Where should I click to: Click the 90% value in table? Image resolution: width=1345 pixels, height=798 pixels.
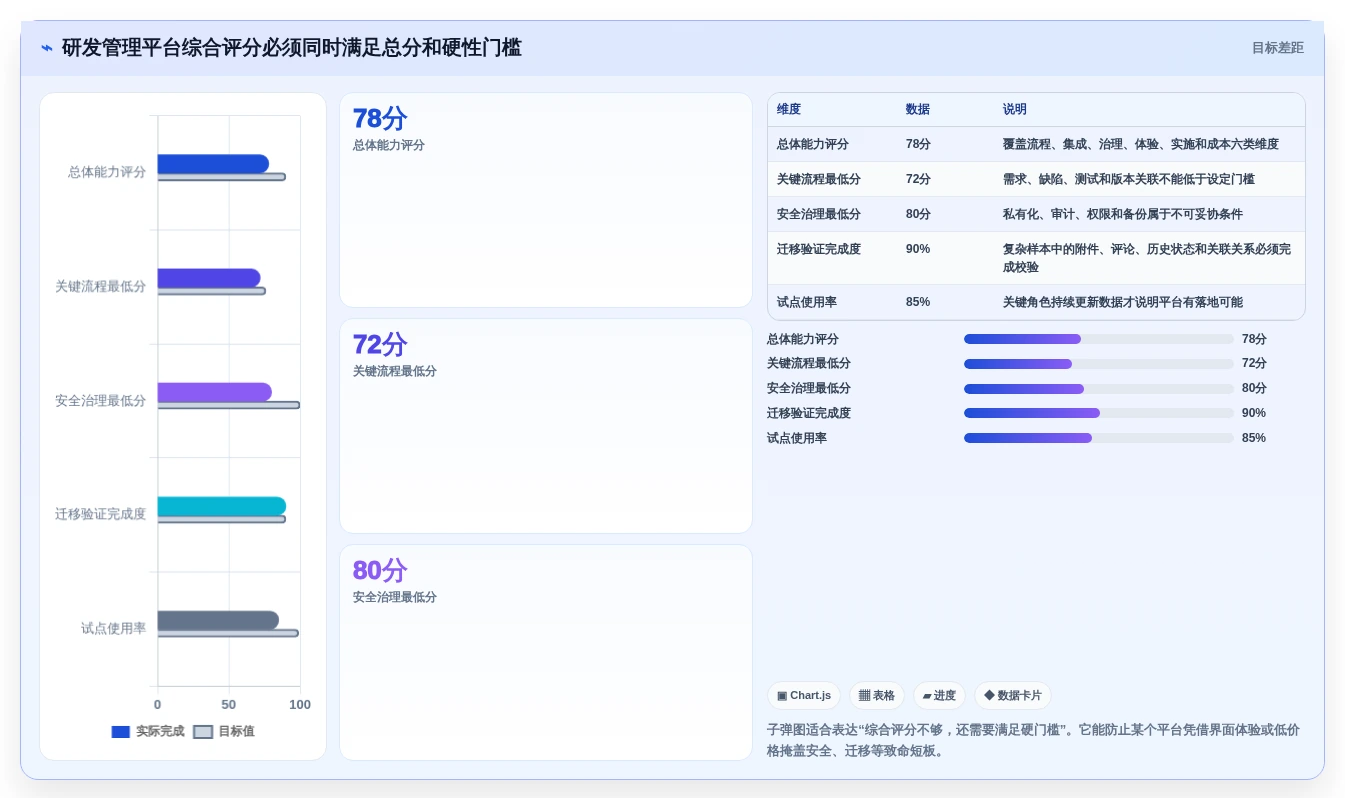pyautogui.click(x=918, y=249)
